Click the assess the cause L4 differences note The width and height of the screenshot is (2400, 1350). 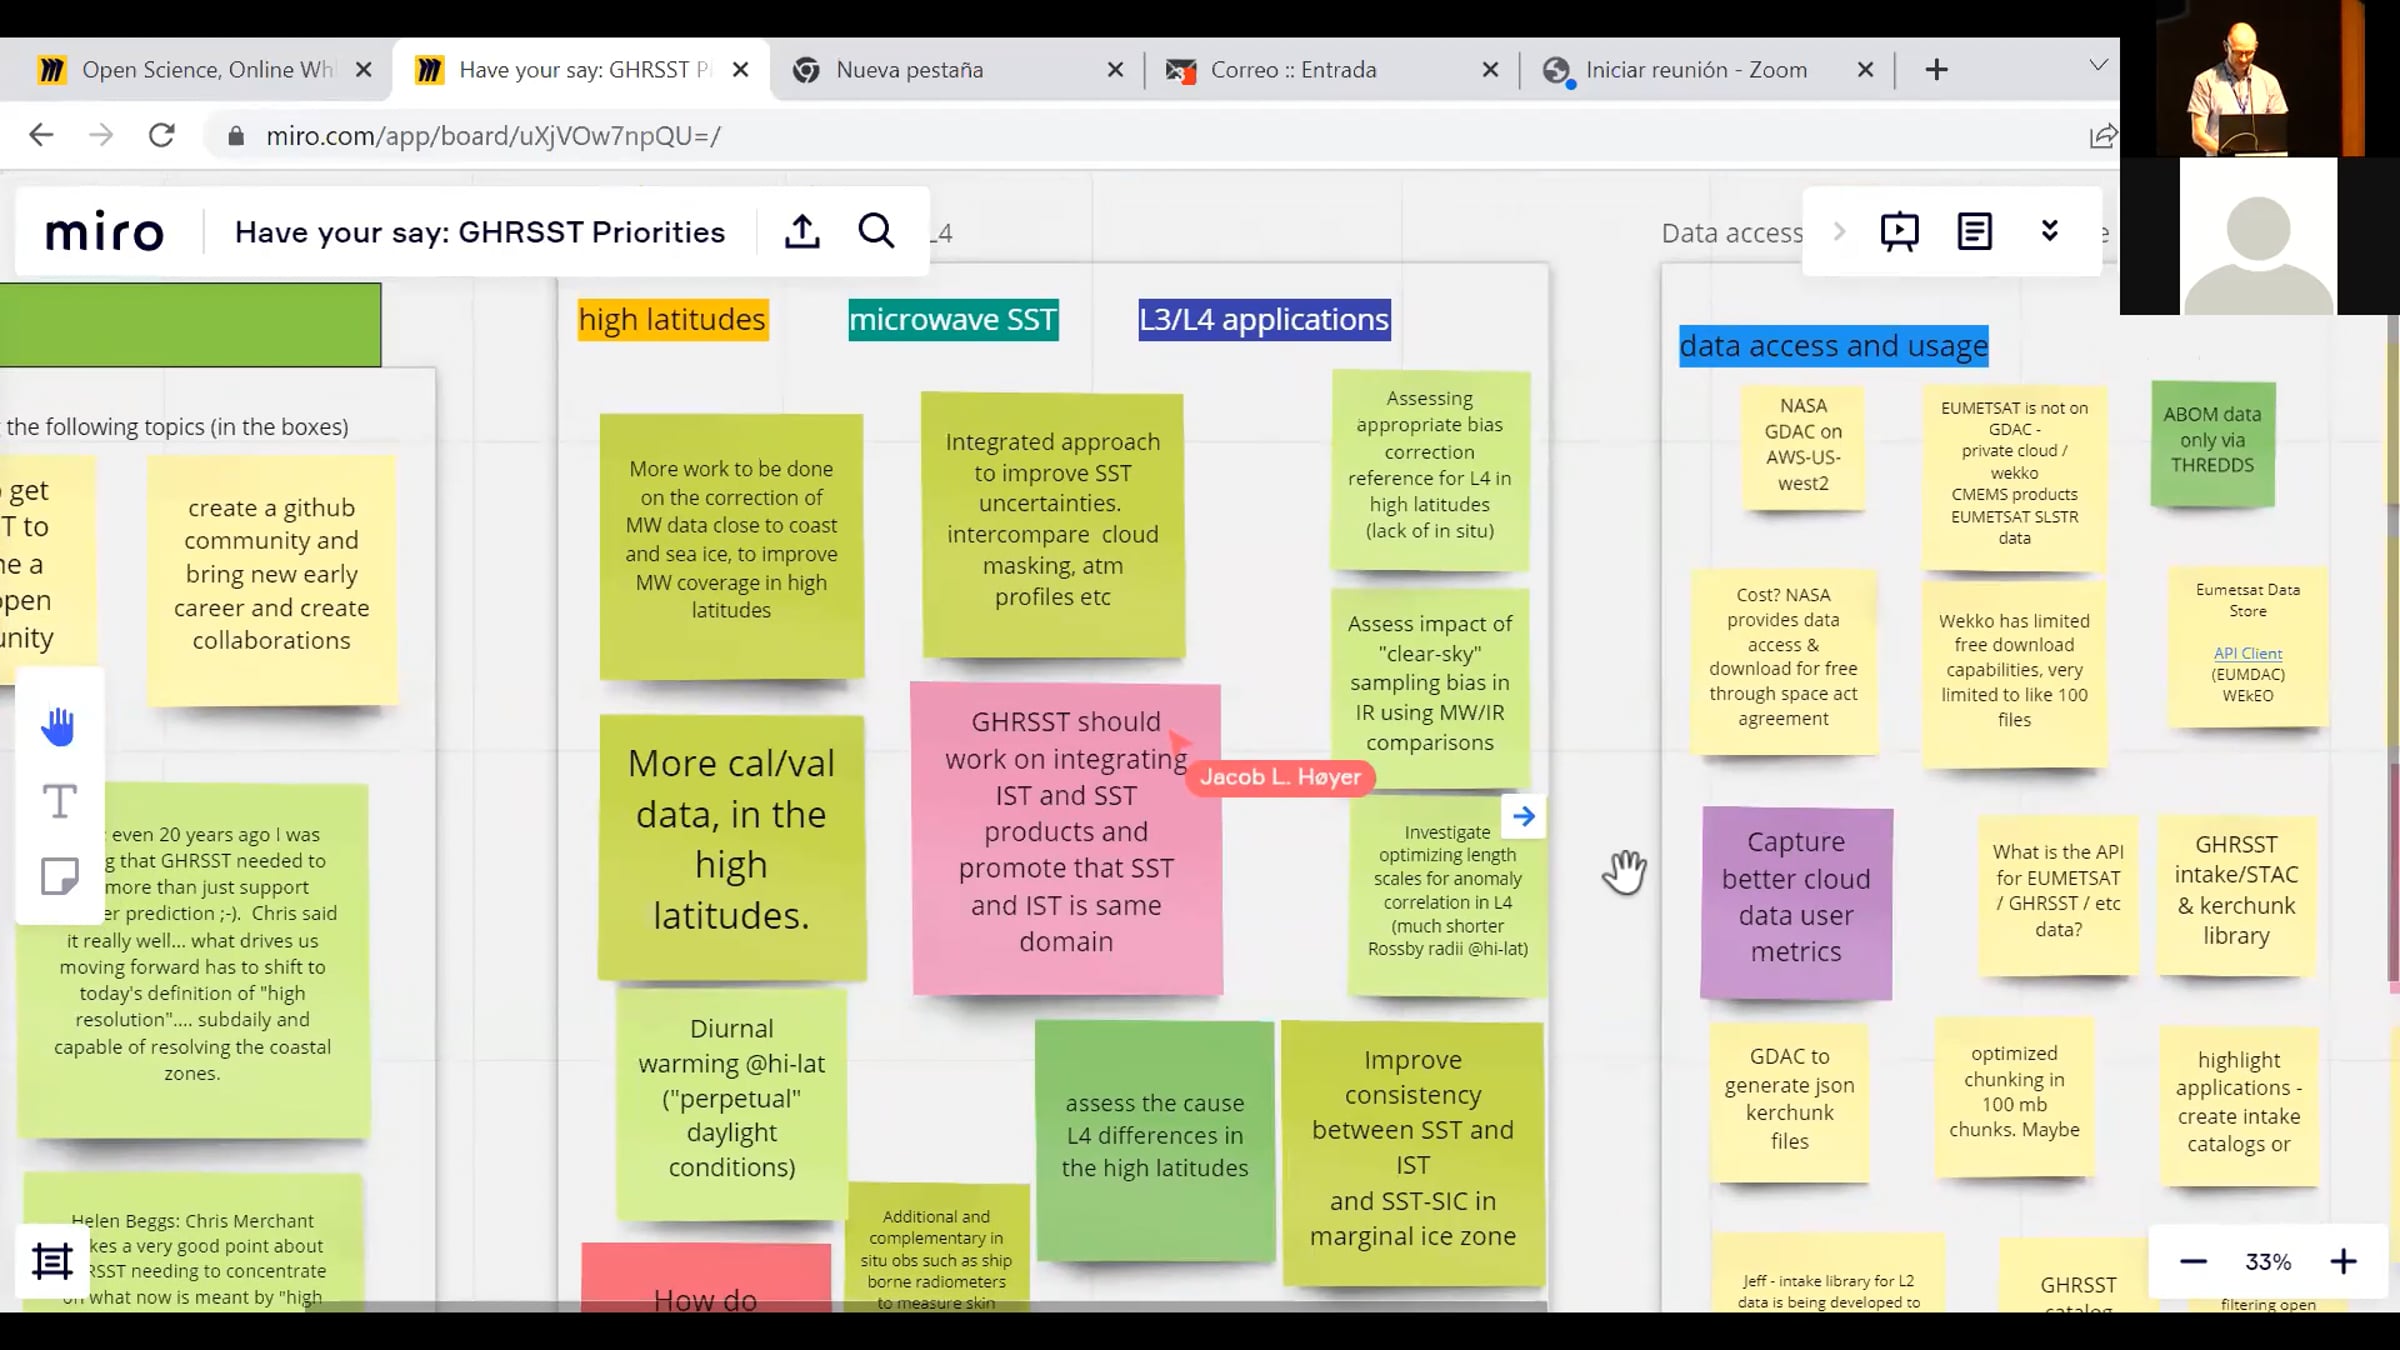pyautogui.click(x=1155, y=1139)
